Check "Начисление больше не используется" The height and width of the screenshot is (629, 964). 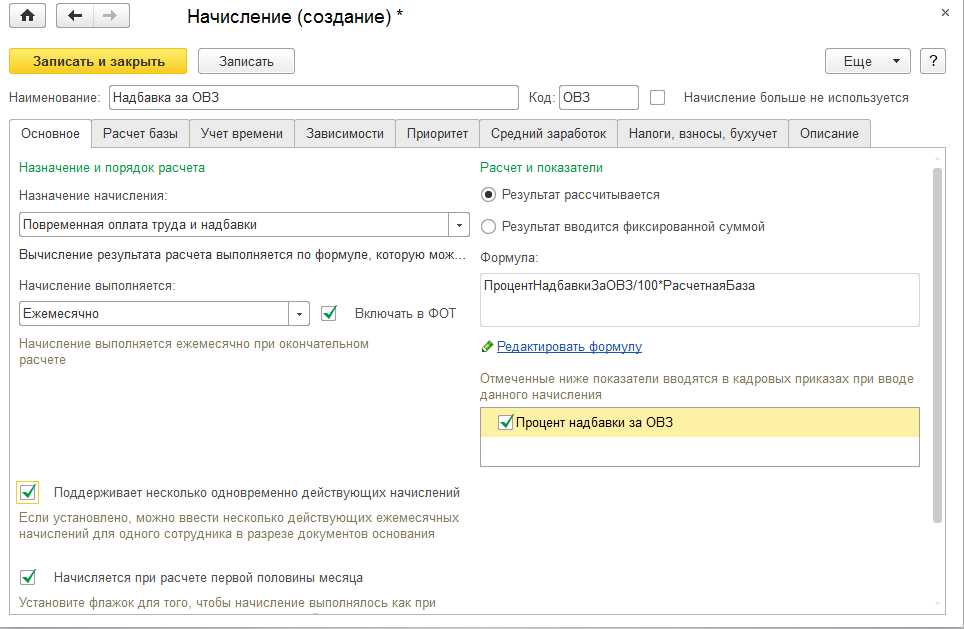tap(658, 98)
